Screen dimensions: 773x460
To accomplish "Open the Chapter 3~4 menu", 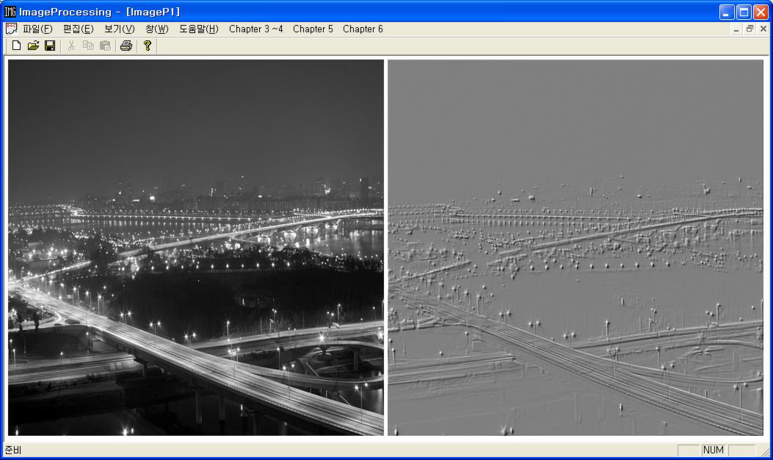I will 256,29.
